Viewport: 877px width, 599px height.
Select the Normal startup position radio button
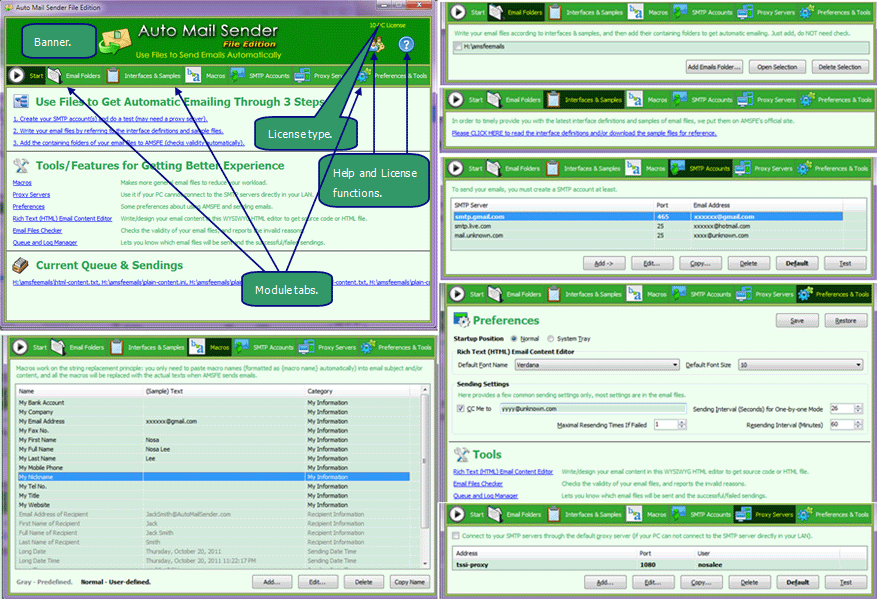click(x=513, y=338)
